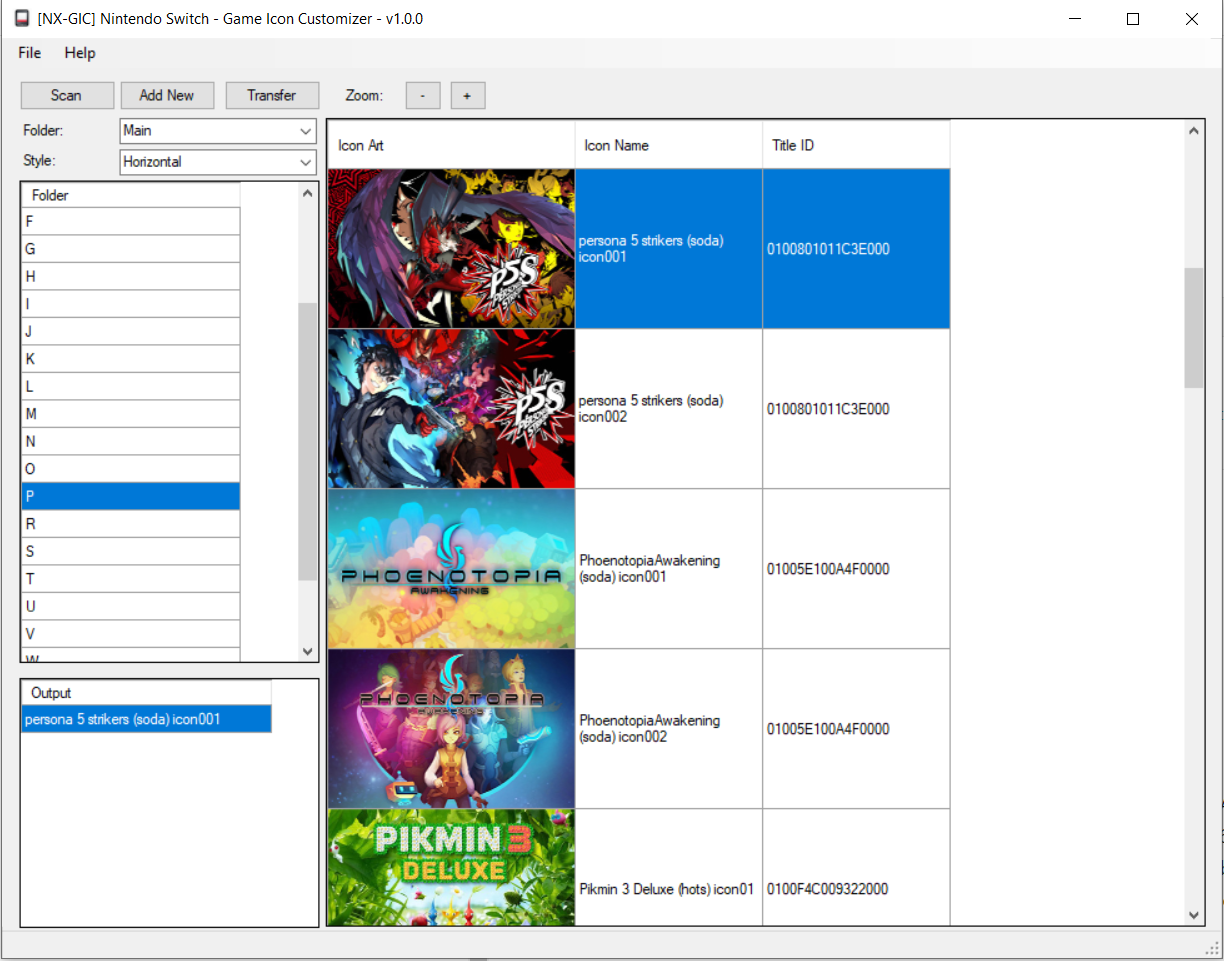Select folder K in the folder list

[x=131, y=359]
